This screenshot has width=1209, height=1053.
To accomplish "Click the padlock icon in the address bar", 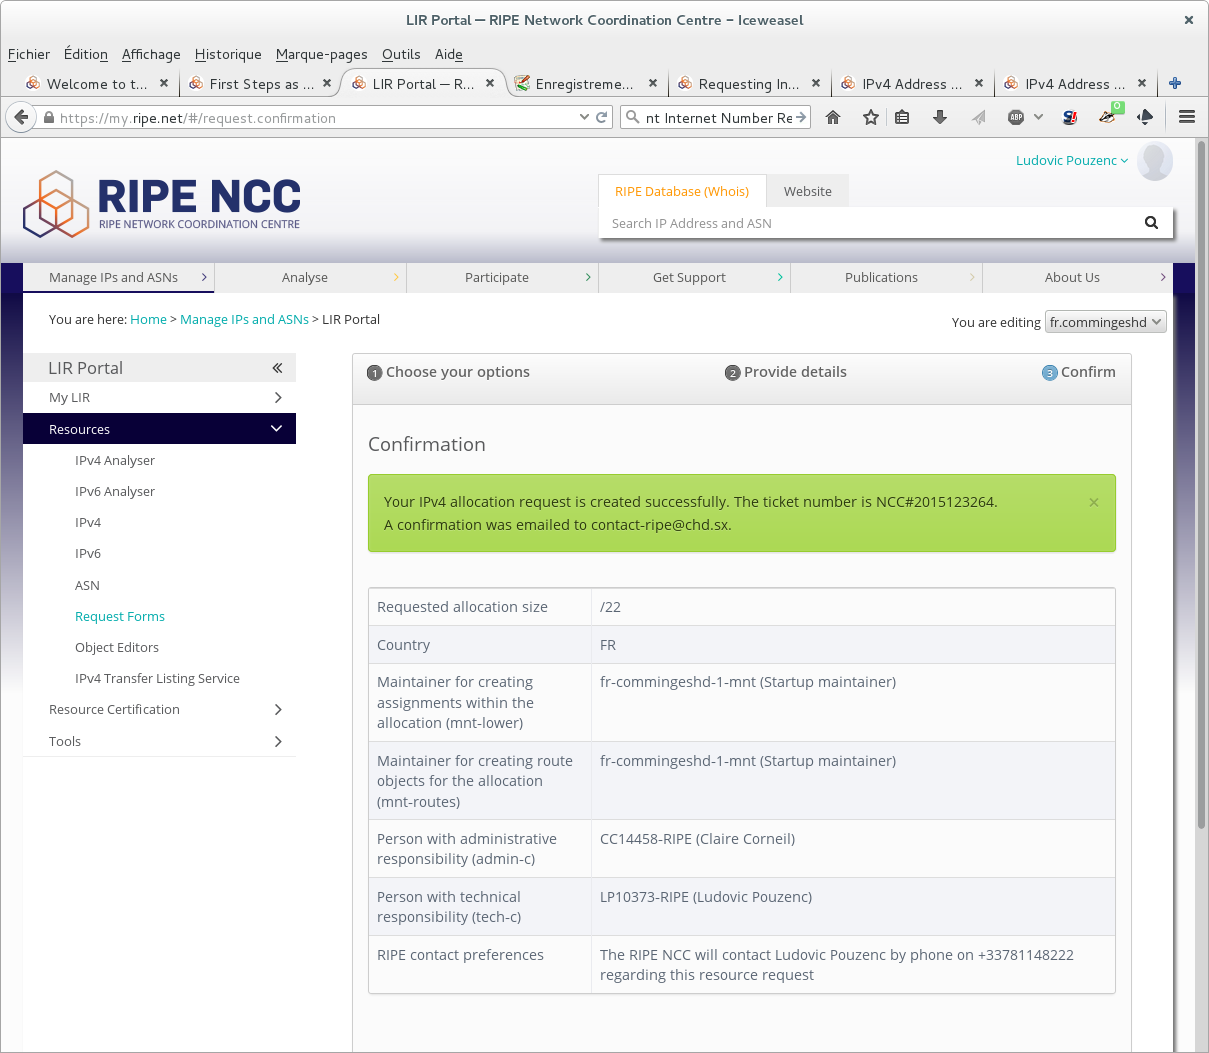I will (48, 118).
